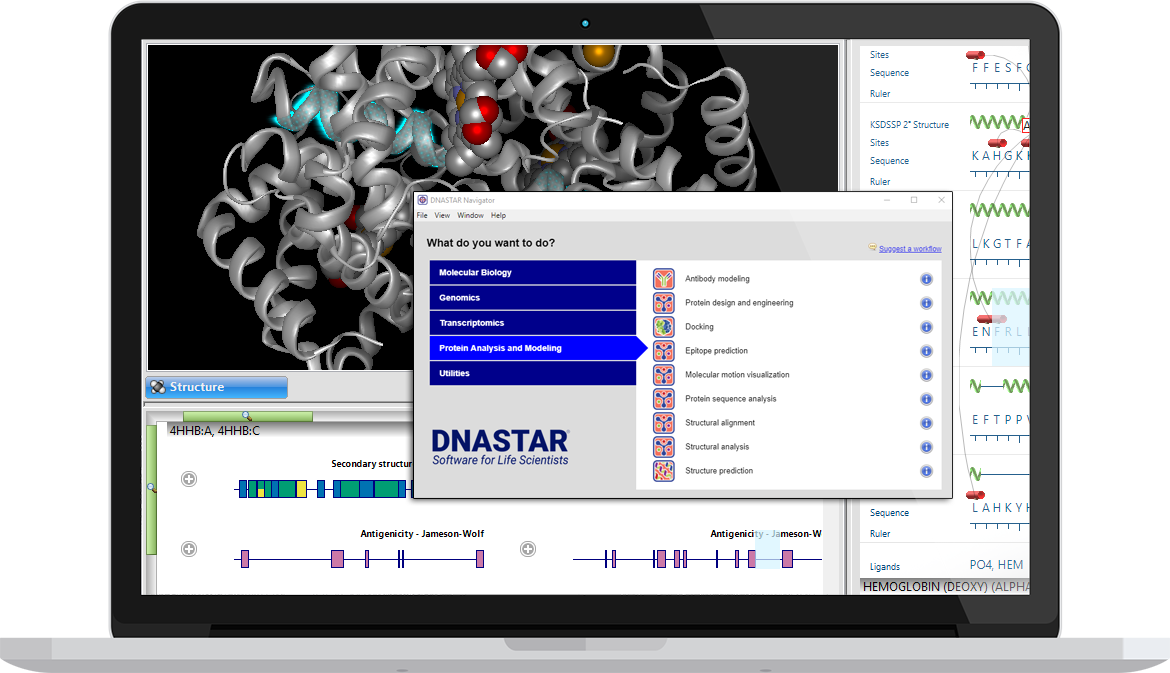Viewport: 1170px width, 673px height.
Task: Open the View menu in DNASTAR Navigator
Action: point(442,216)
